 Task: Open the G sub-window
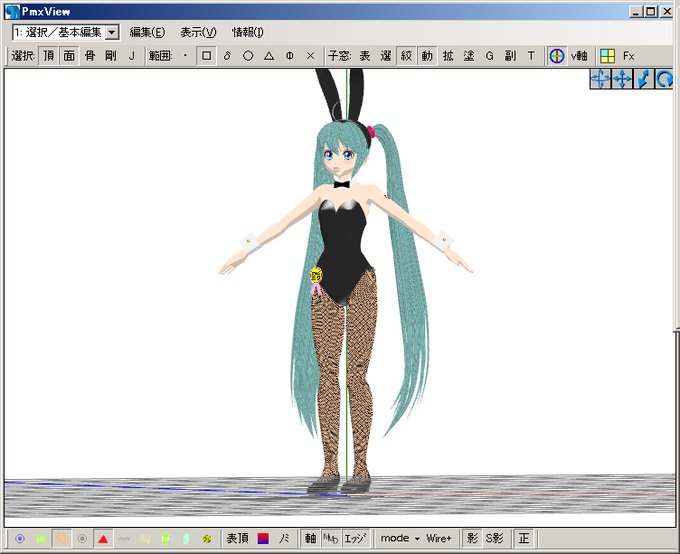click(490, 56)
